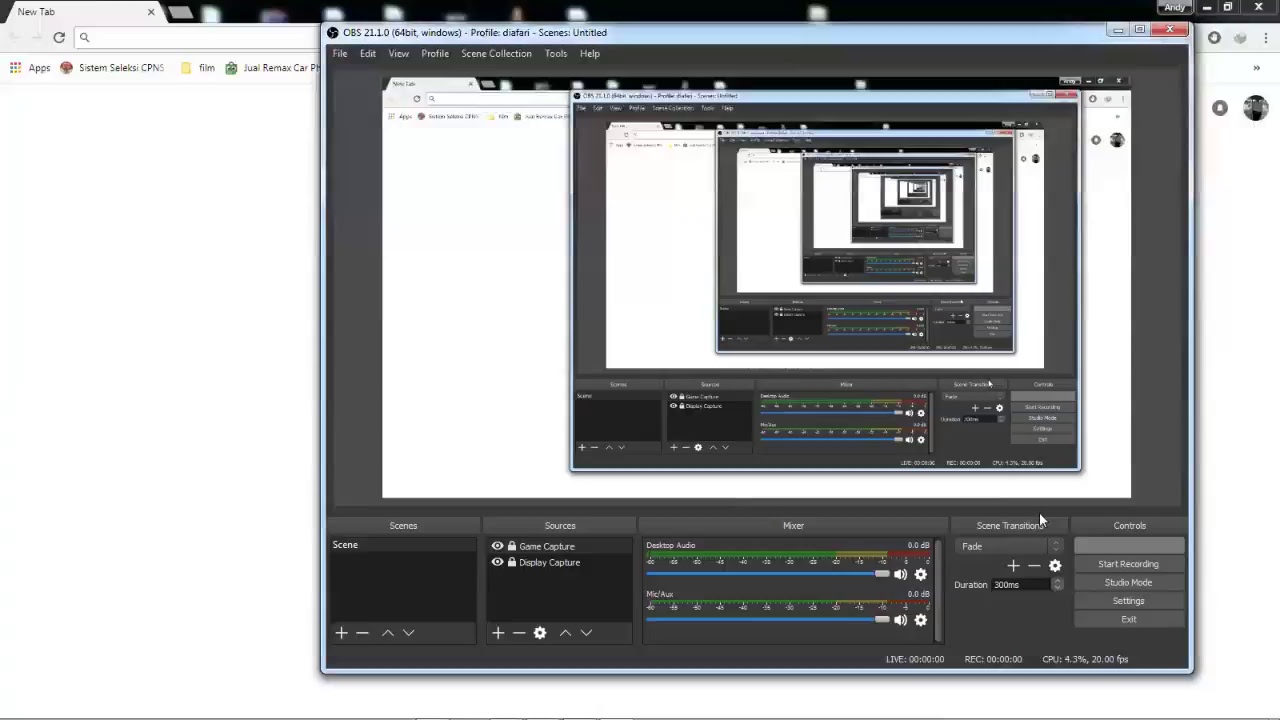This screenshot has width=1280, height=720.
Task: Click the LIVE timer in status bar
Action: 915,660
